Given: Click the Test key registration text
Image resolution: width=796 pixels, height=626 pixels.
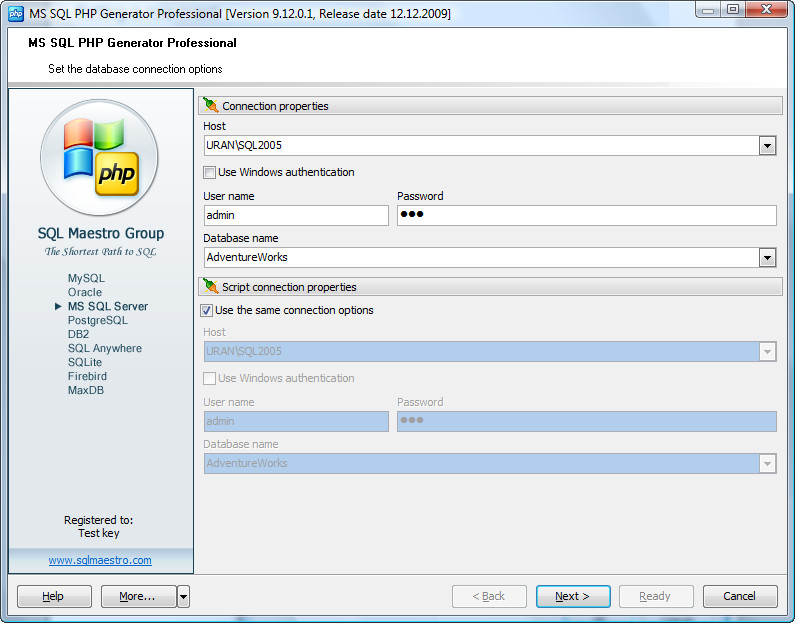Looking at the screenshot, I should [98, 533].
